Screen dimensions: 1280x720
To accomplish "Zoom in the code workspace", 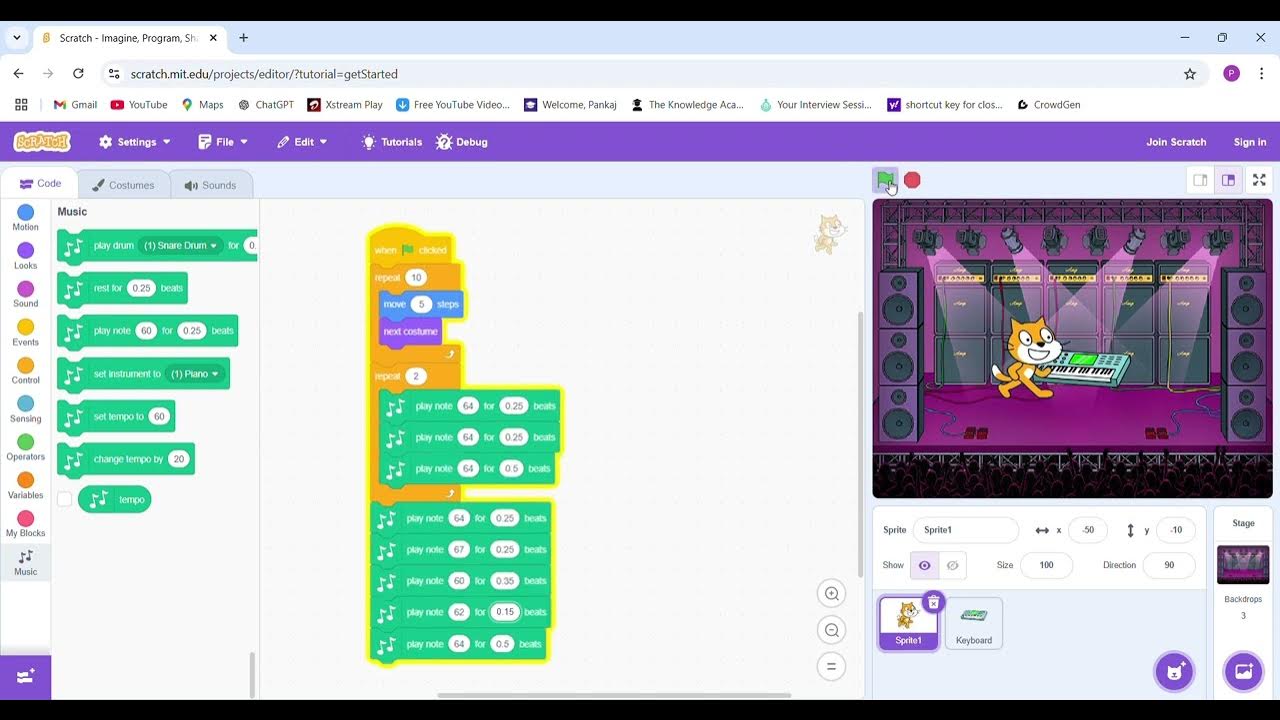I will point(831,593).
